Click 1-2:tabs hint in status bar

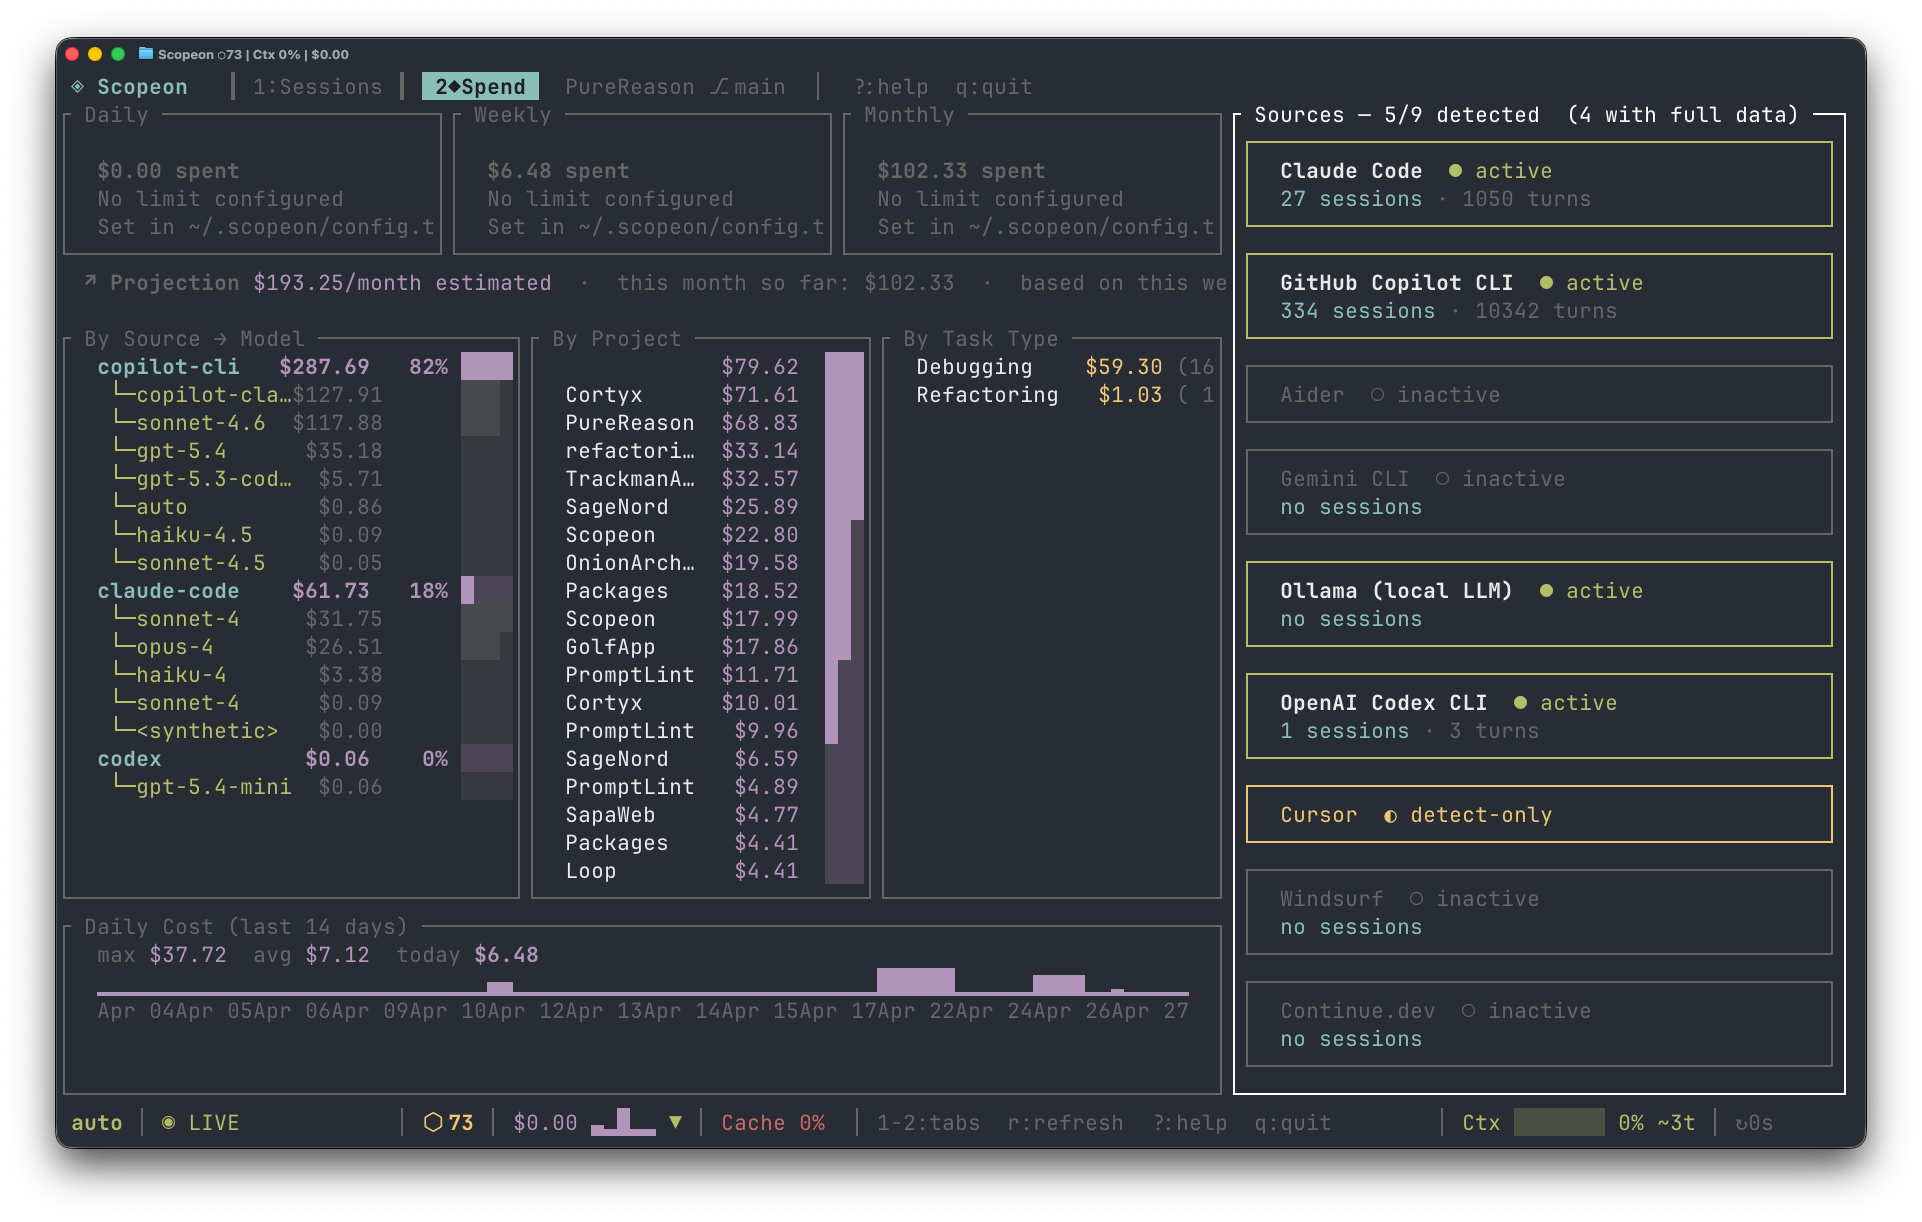[928, 1123]
